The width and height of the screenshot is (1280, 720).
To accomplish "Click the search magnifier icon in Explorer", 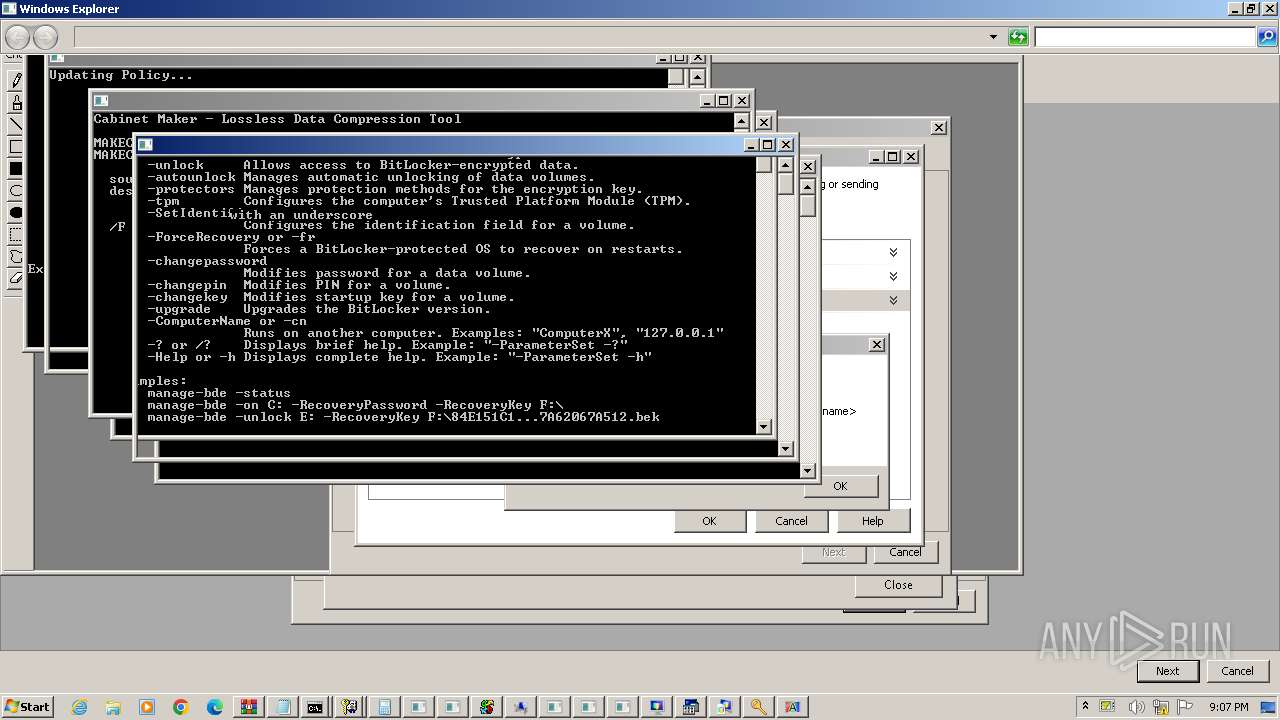I will click(x=1266, y=37).
